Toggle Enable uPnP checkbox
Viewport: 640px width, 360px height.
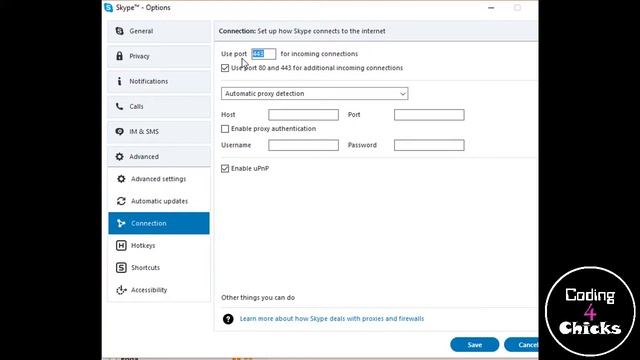pyautogui.click(x=225, y=168)
